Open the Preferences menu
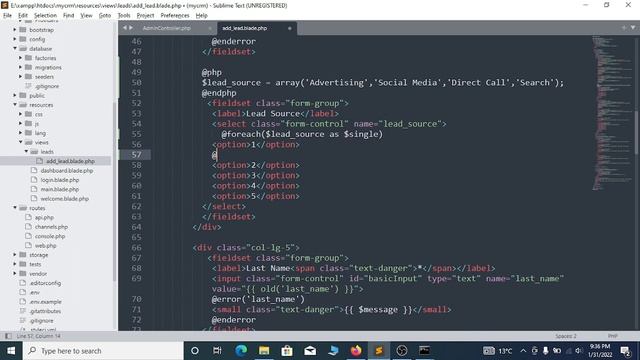Screen dimensions: 640x360 (x=175, y=16)
